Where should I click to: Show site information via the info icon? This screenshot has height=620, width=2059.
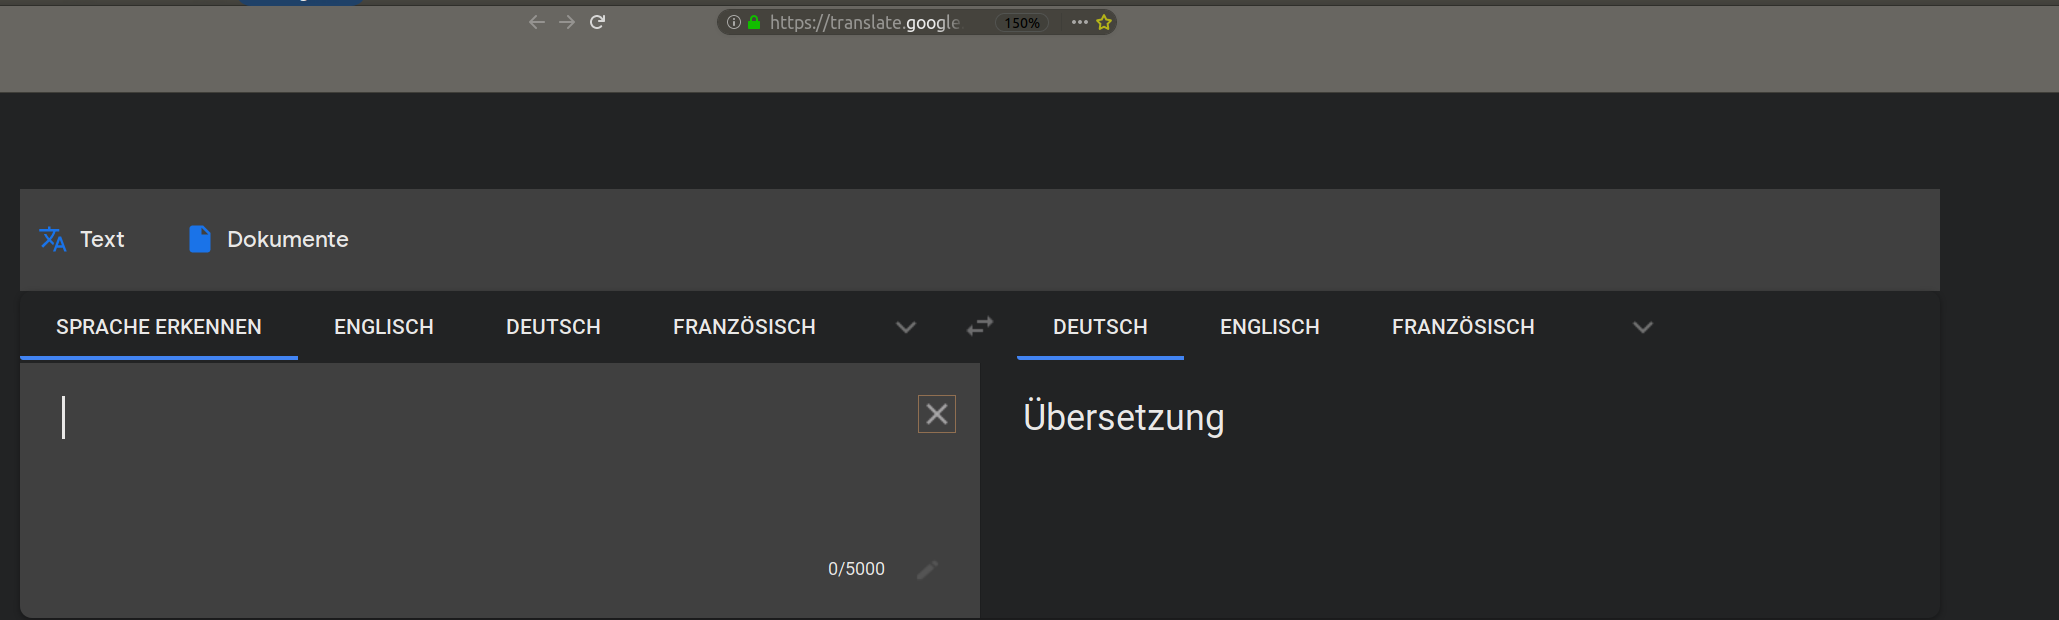(734, 22)
